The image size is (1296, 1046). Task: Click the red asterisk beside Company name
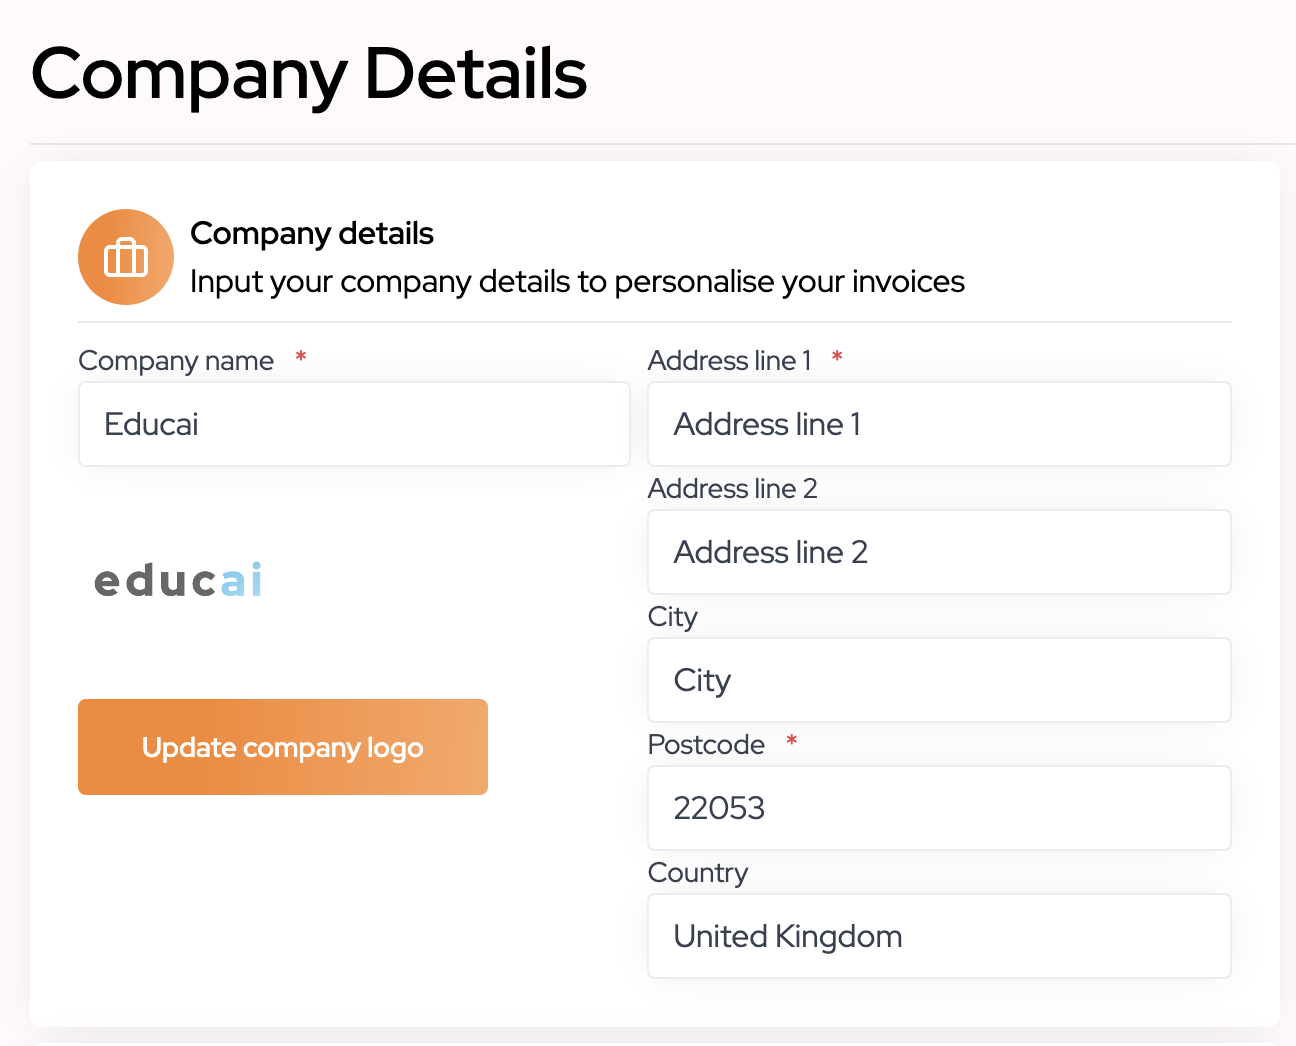pos(301,357)
